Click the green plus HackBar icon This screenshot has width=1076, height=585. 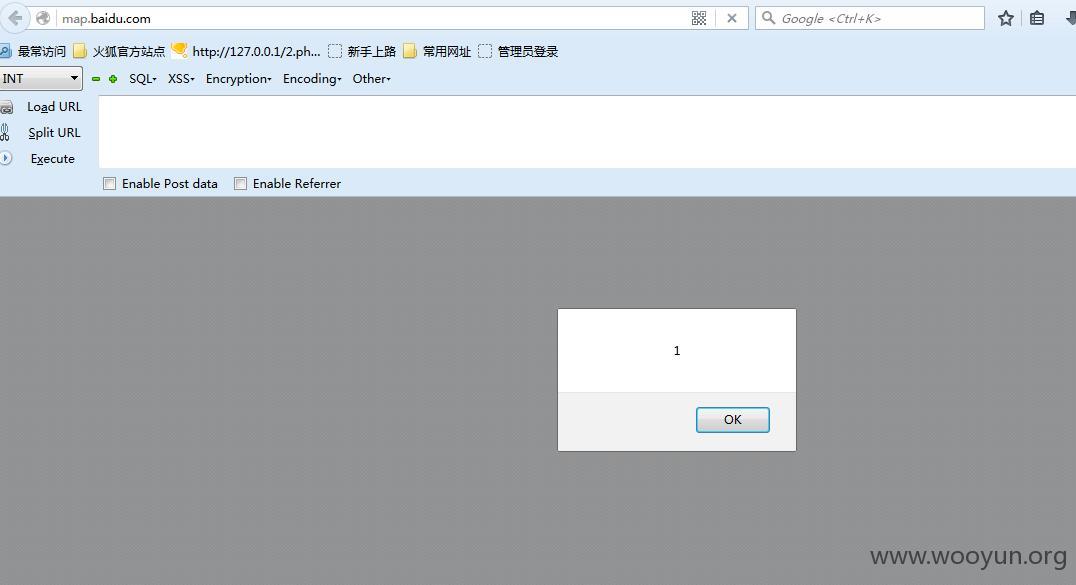click(113, 79)
